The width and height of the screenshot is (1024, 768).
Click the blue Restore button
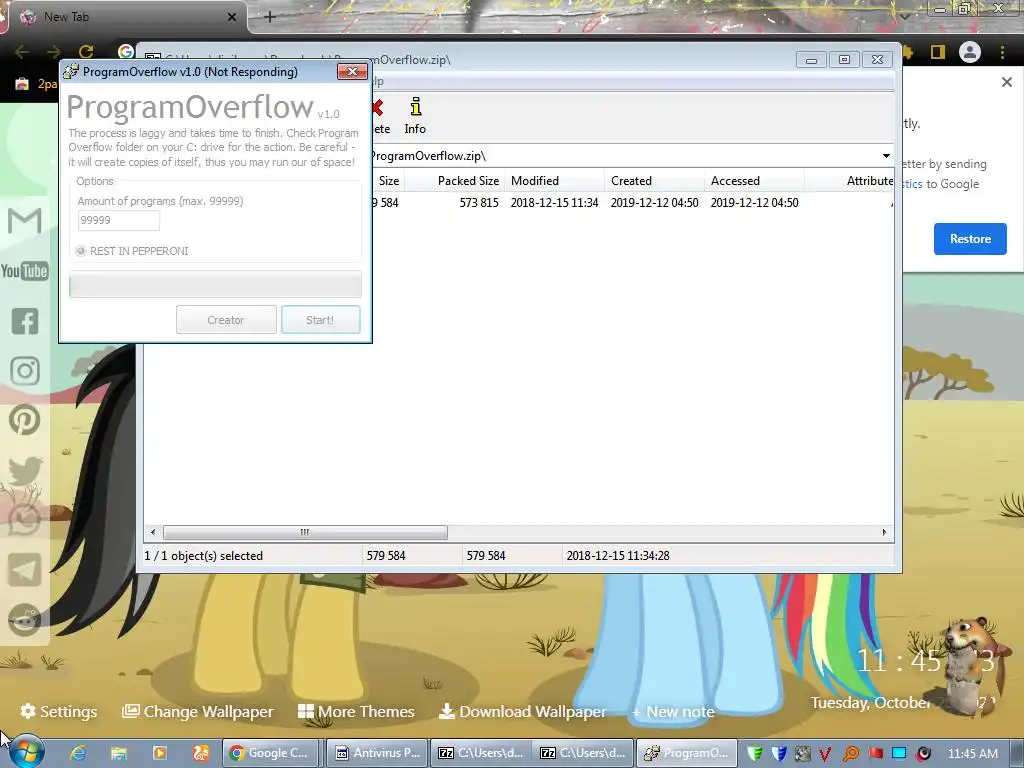(970, 239)
